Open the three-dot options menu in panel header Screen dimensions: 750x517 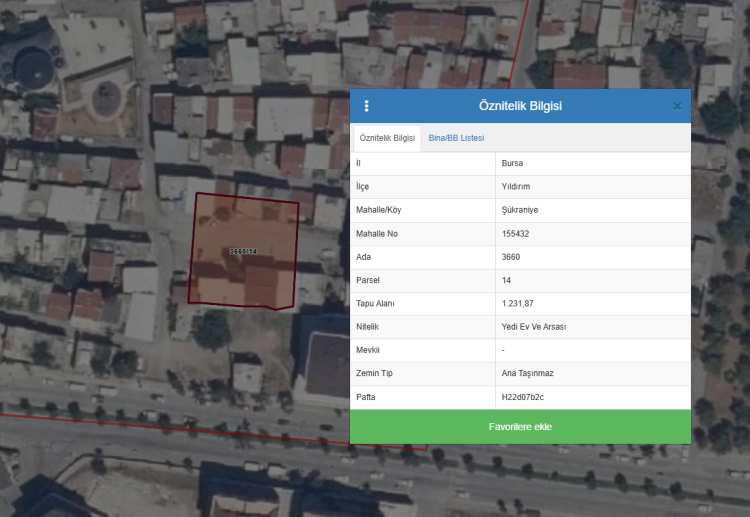366,106
